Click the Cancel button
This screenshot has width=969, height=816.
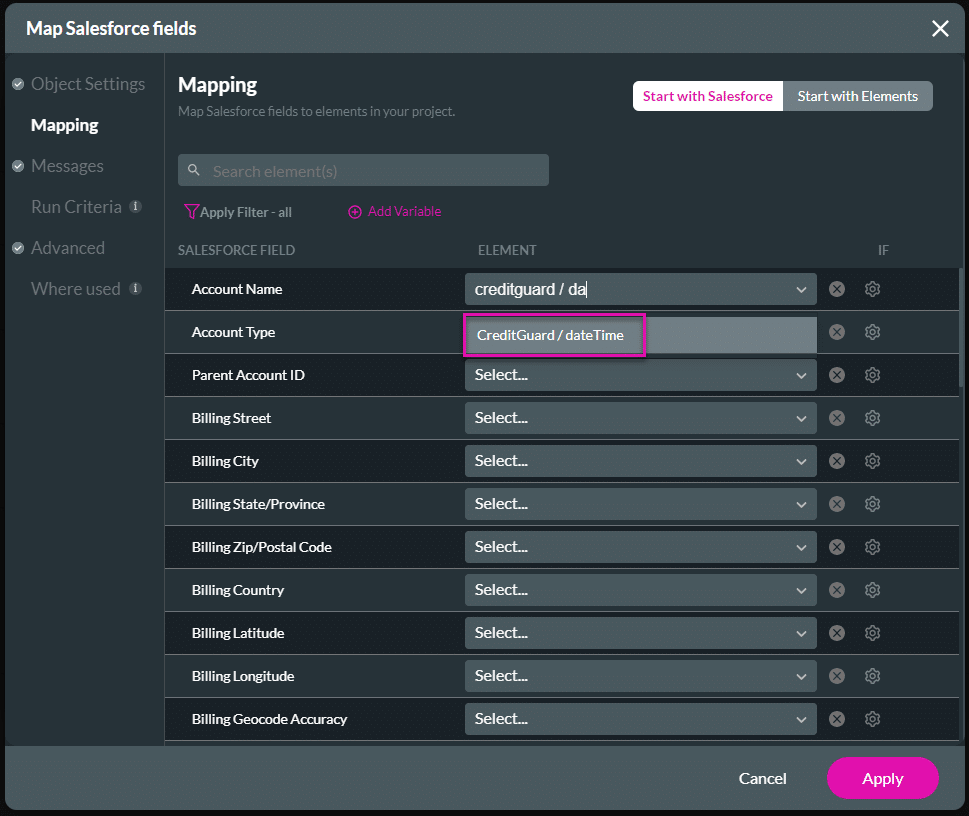point(762,778)
